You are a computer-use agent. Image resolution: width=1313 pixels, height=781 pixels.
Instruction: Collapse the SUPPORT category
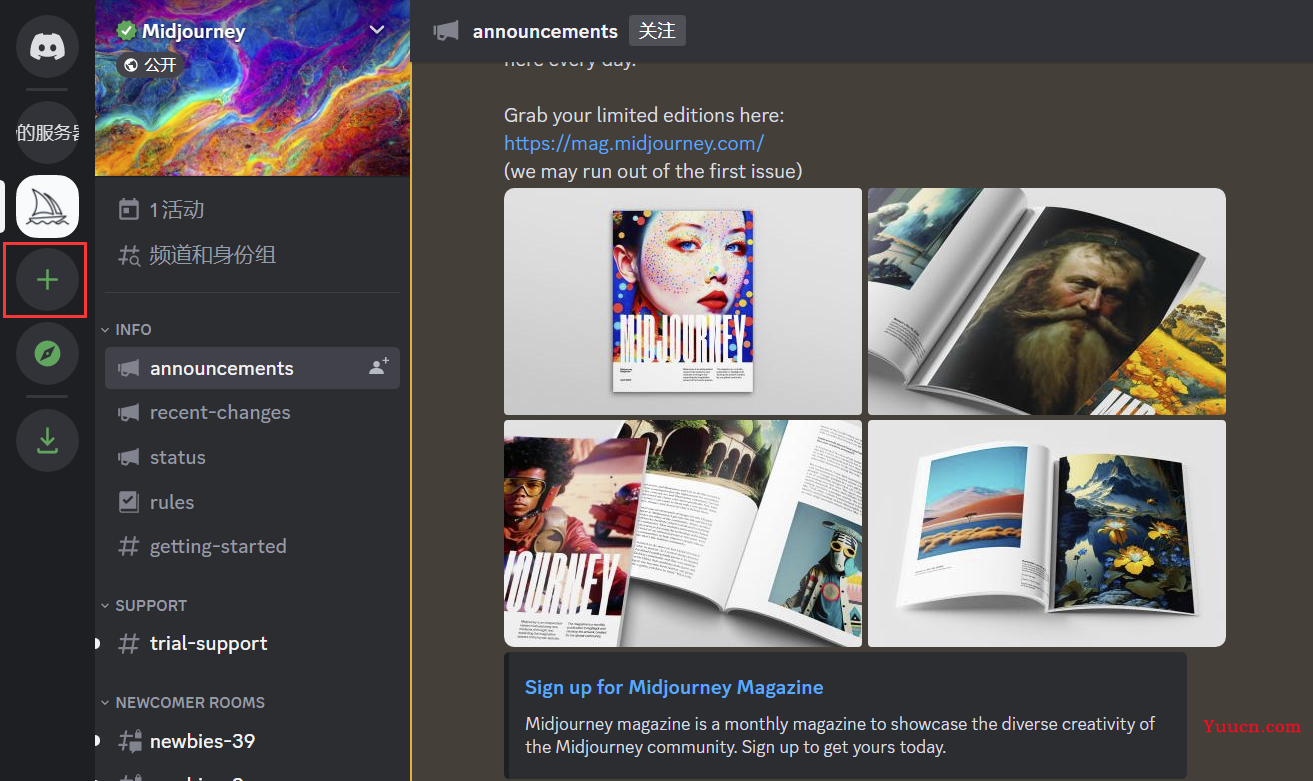click(x=144, y=605)
